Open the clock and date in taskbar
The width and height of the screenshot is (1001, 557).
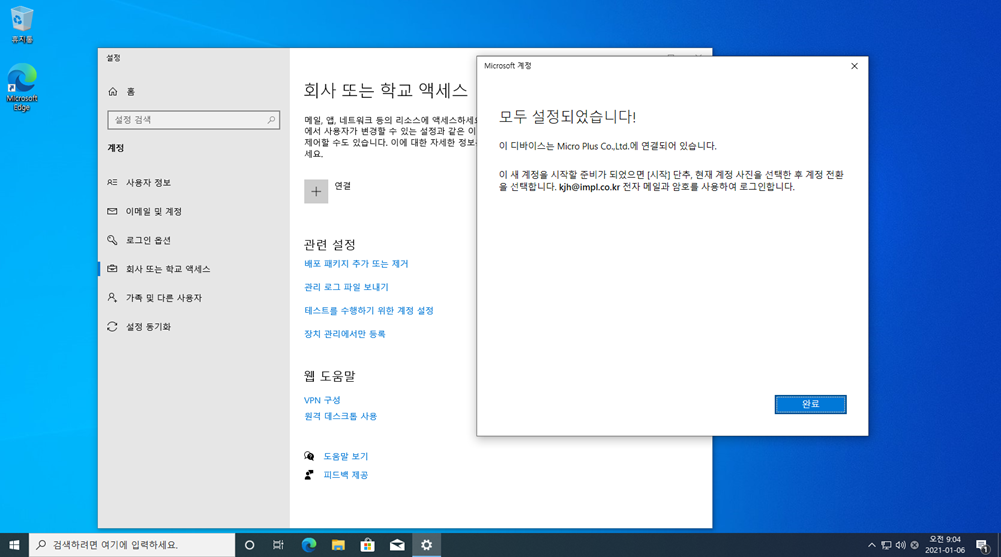pos(945,545)
